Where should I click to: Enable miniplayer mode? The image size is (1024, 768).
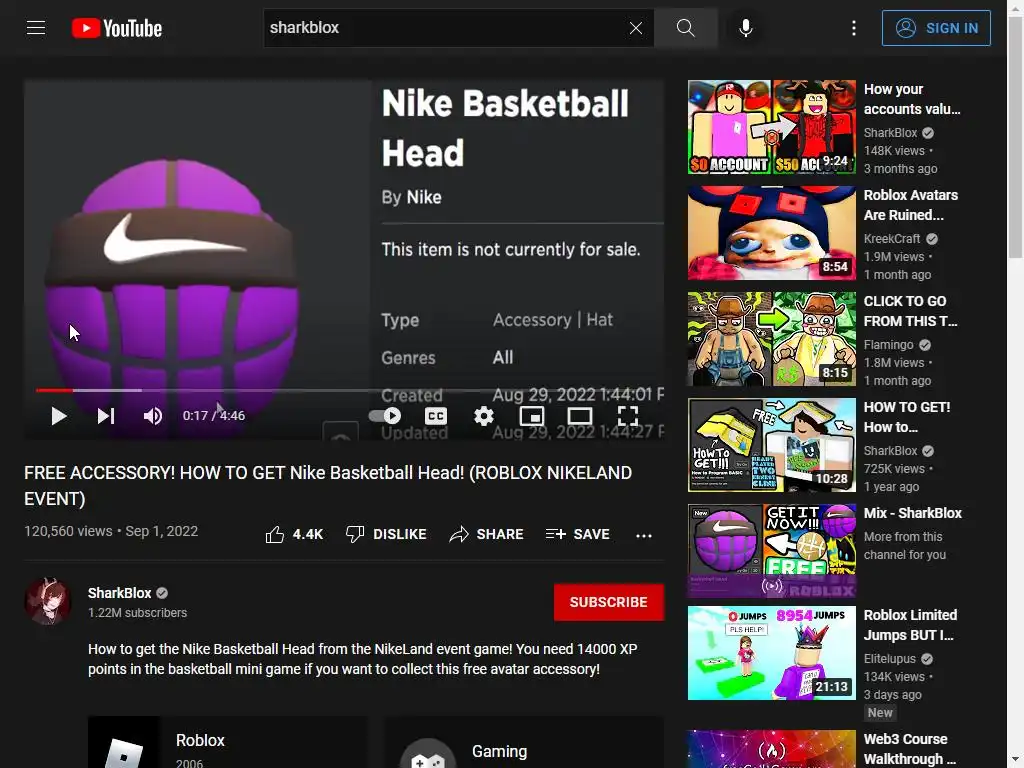coord(532,416)
